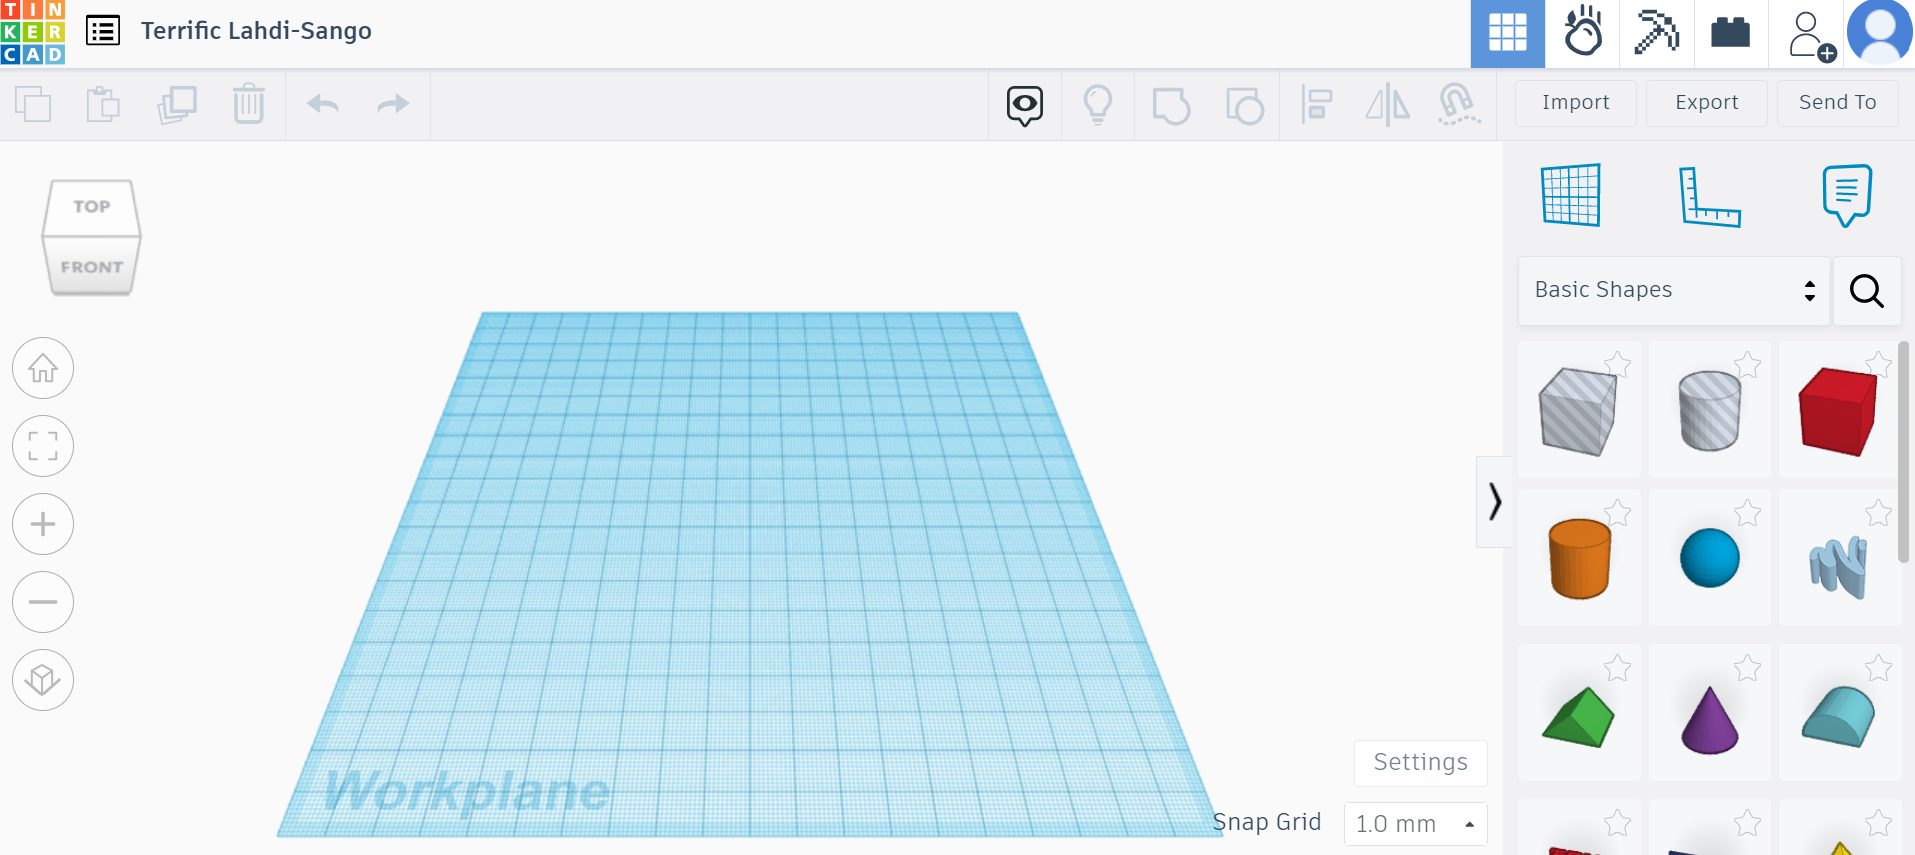Toggle show all with the lightbulb icon

1098,104
